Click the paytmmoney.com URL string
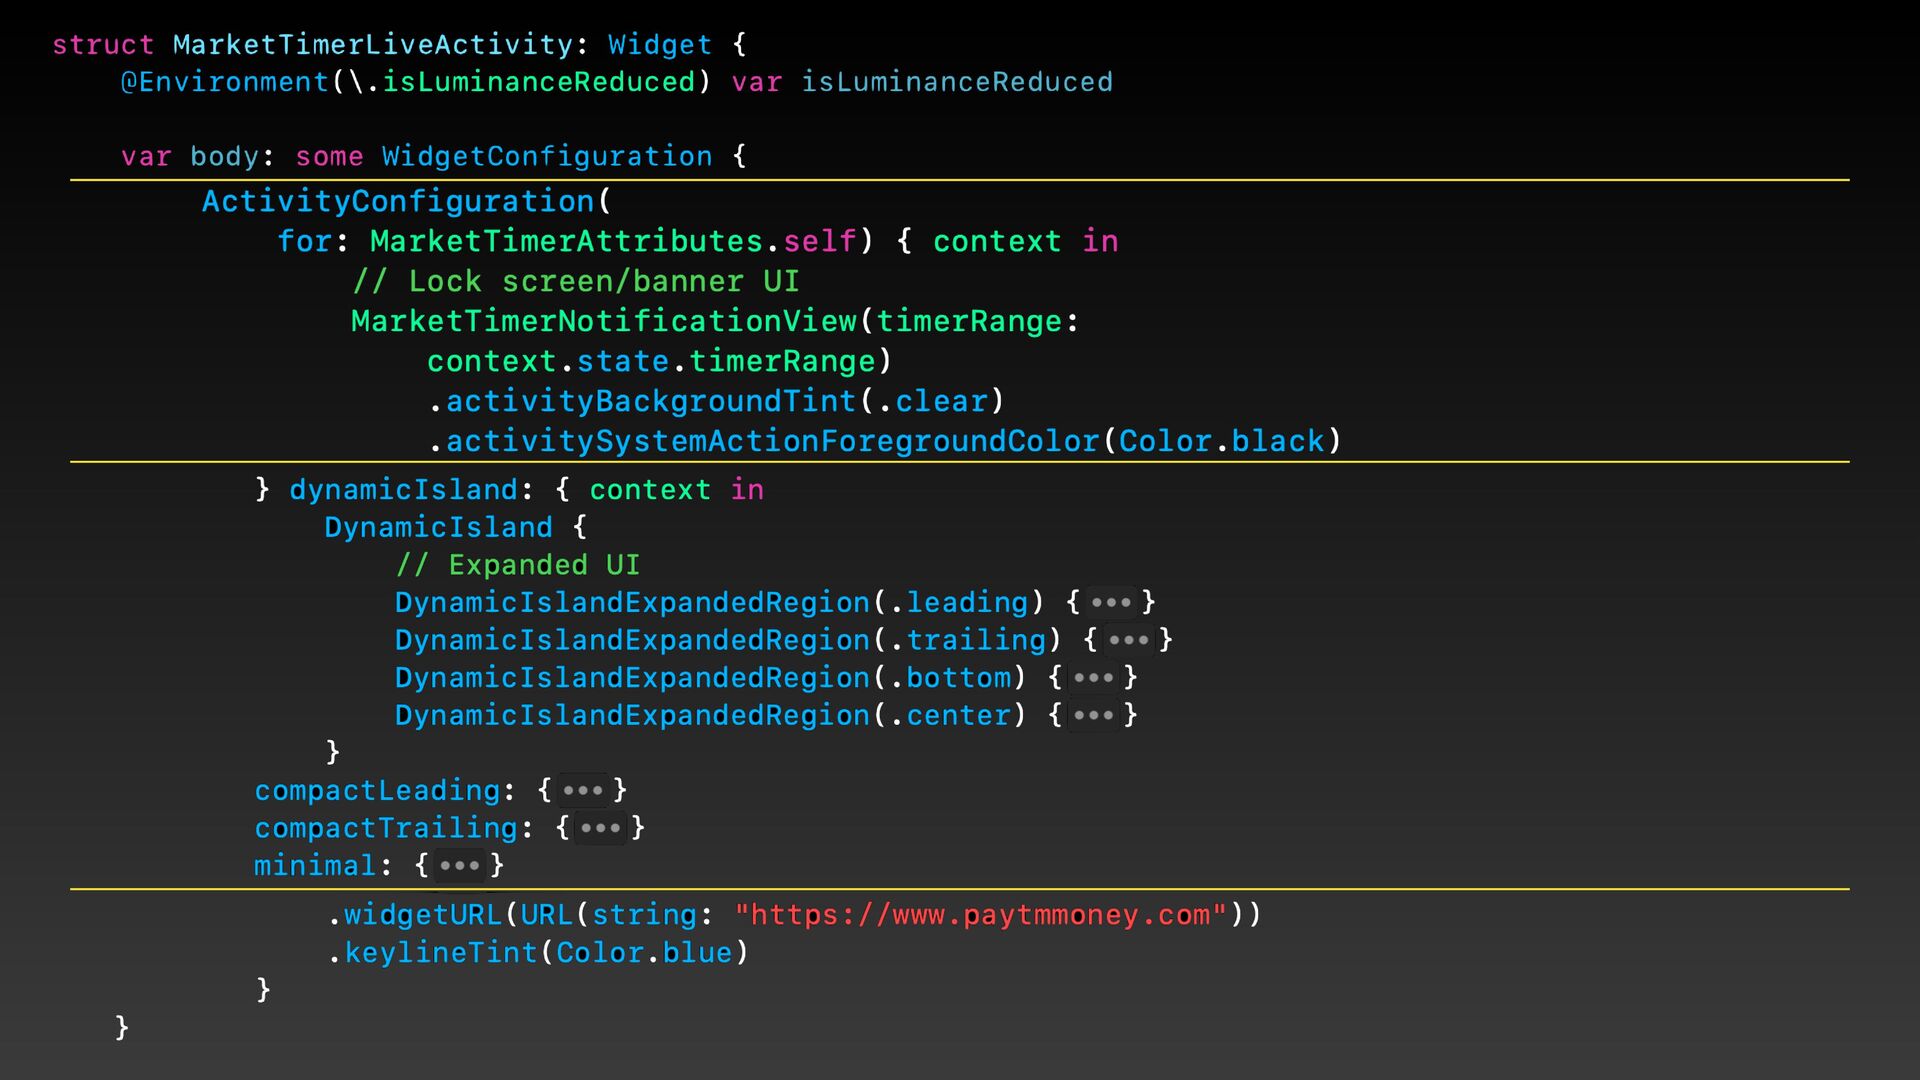This screenshot has width=1920, height=1080. 980,915
